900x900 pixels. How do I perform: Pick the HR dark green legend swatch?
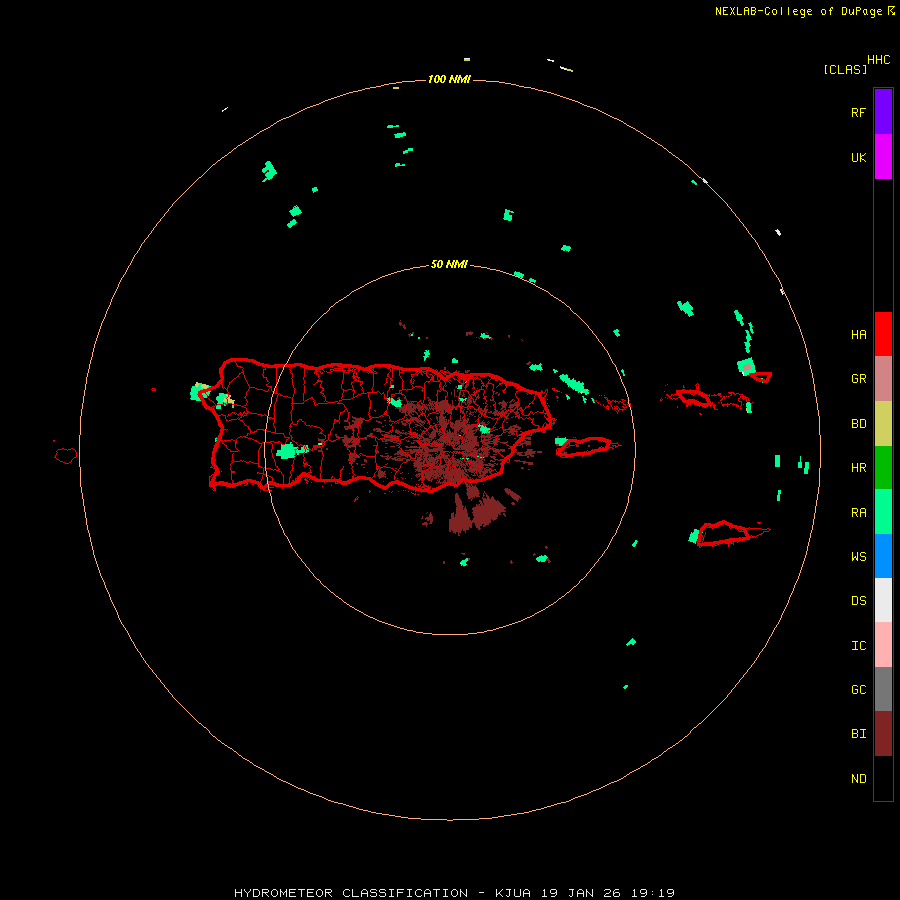(x=883, y=468)
